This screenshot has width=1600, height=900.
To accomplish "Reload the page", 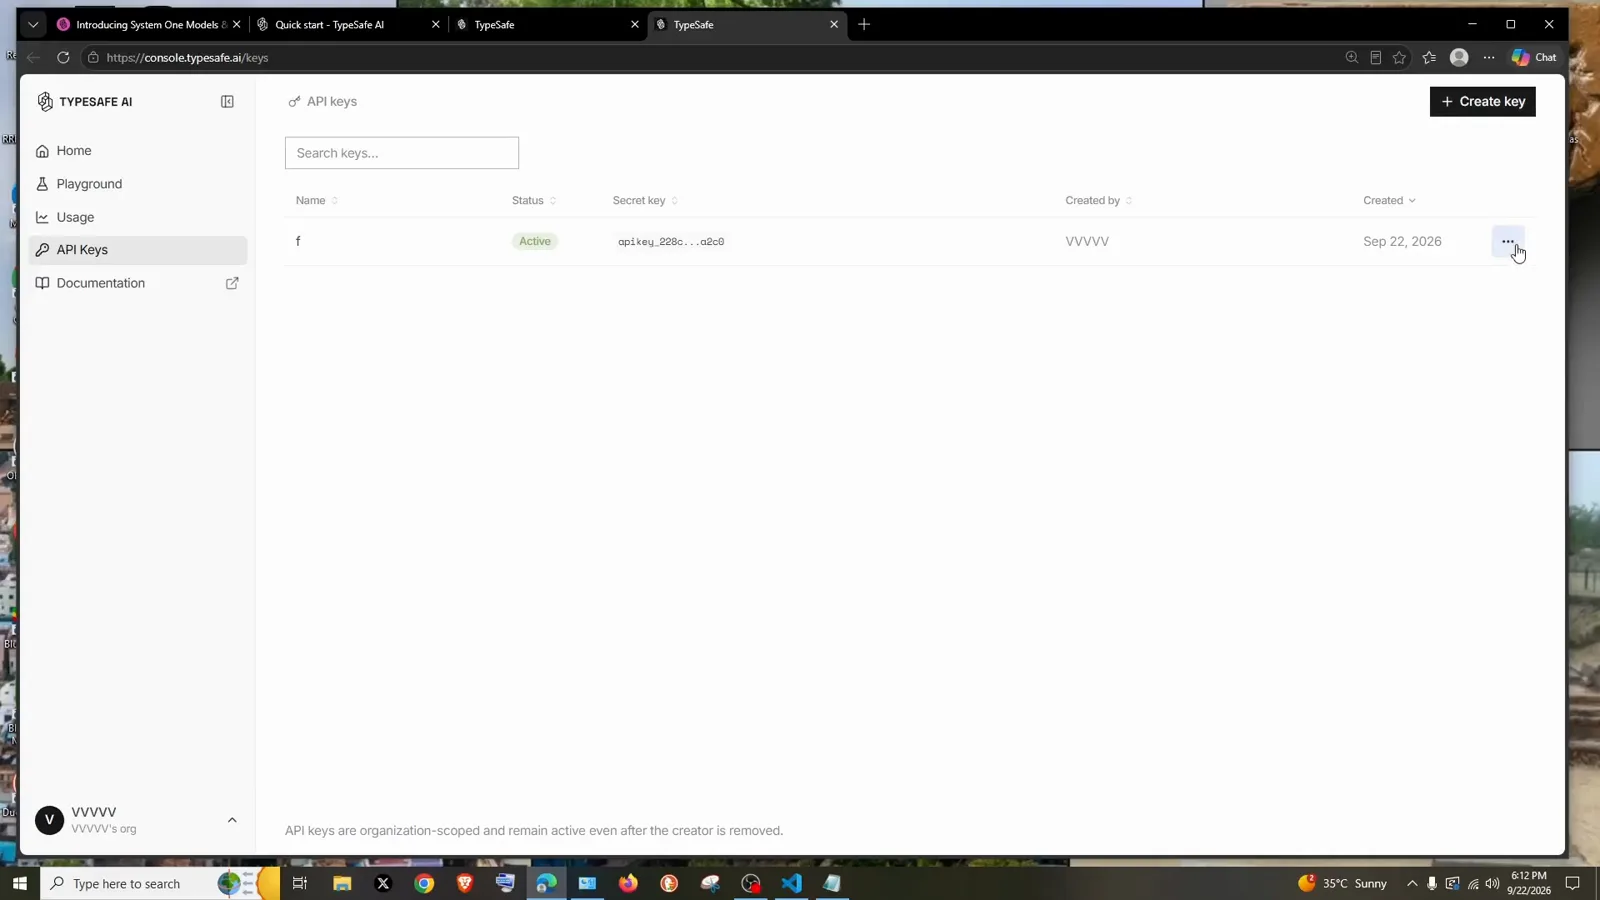I will coord(63,57).
